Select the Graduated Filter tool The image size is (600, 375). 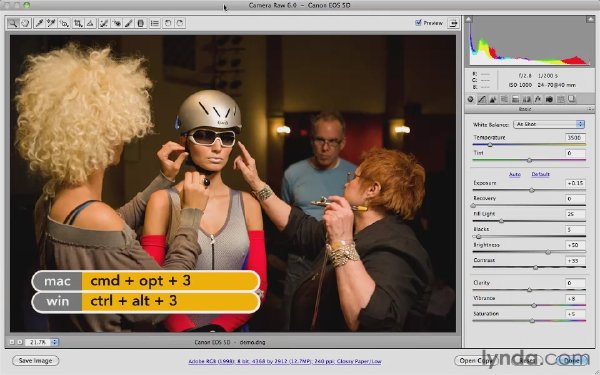141,23
